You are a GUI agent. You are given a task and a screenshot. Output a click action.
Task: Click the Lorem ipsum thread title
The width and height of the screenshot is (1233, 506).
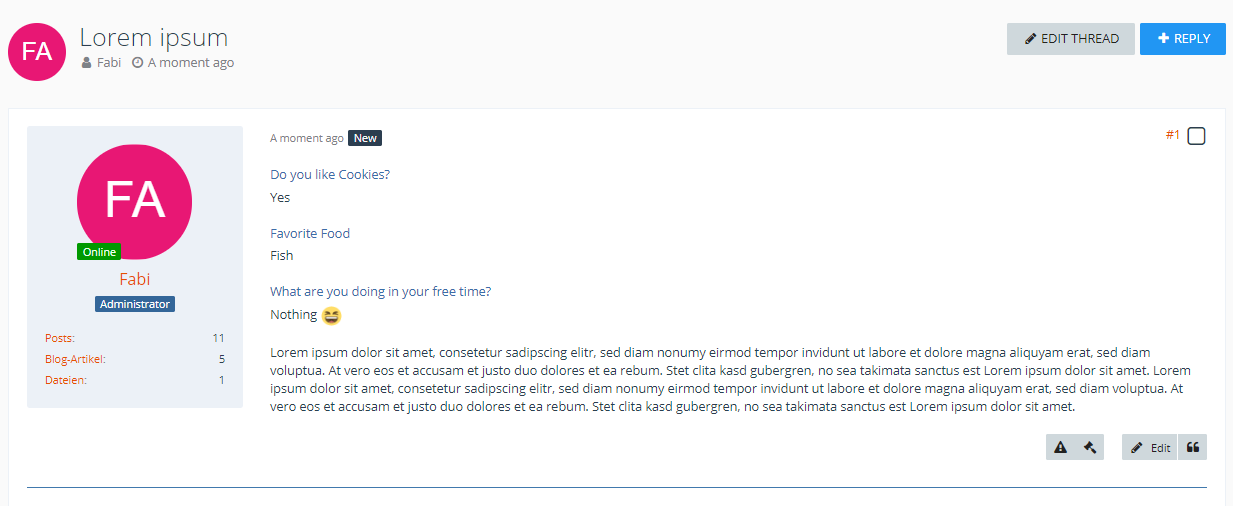pyautogui.click(x=154, y=38)
